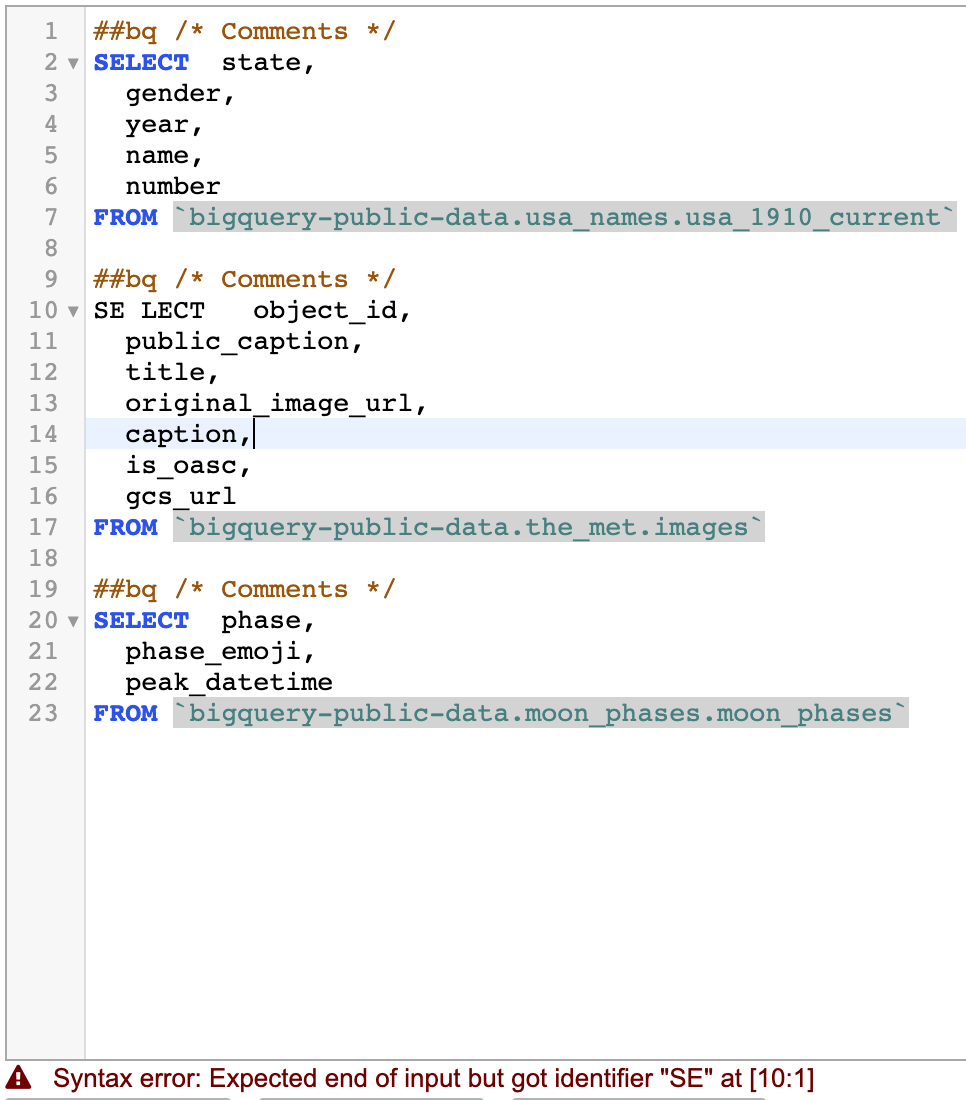Click the SELECT keyword on line 20
Image resolution: width=966 pixels, height=1100 pixels.
click(141, 620)
